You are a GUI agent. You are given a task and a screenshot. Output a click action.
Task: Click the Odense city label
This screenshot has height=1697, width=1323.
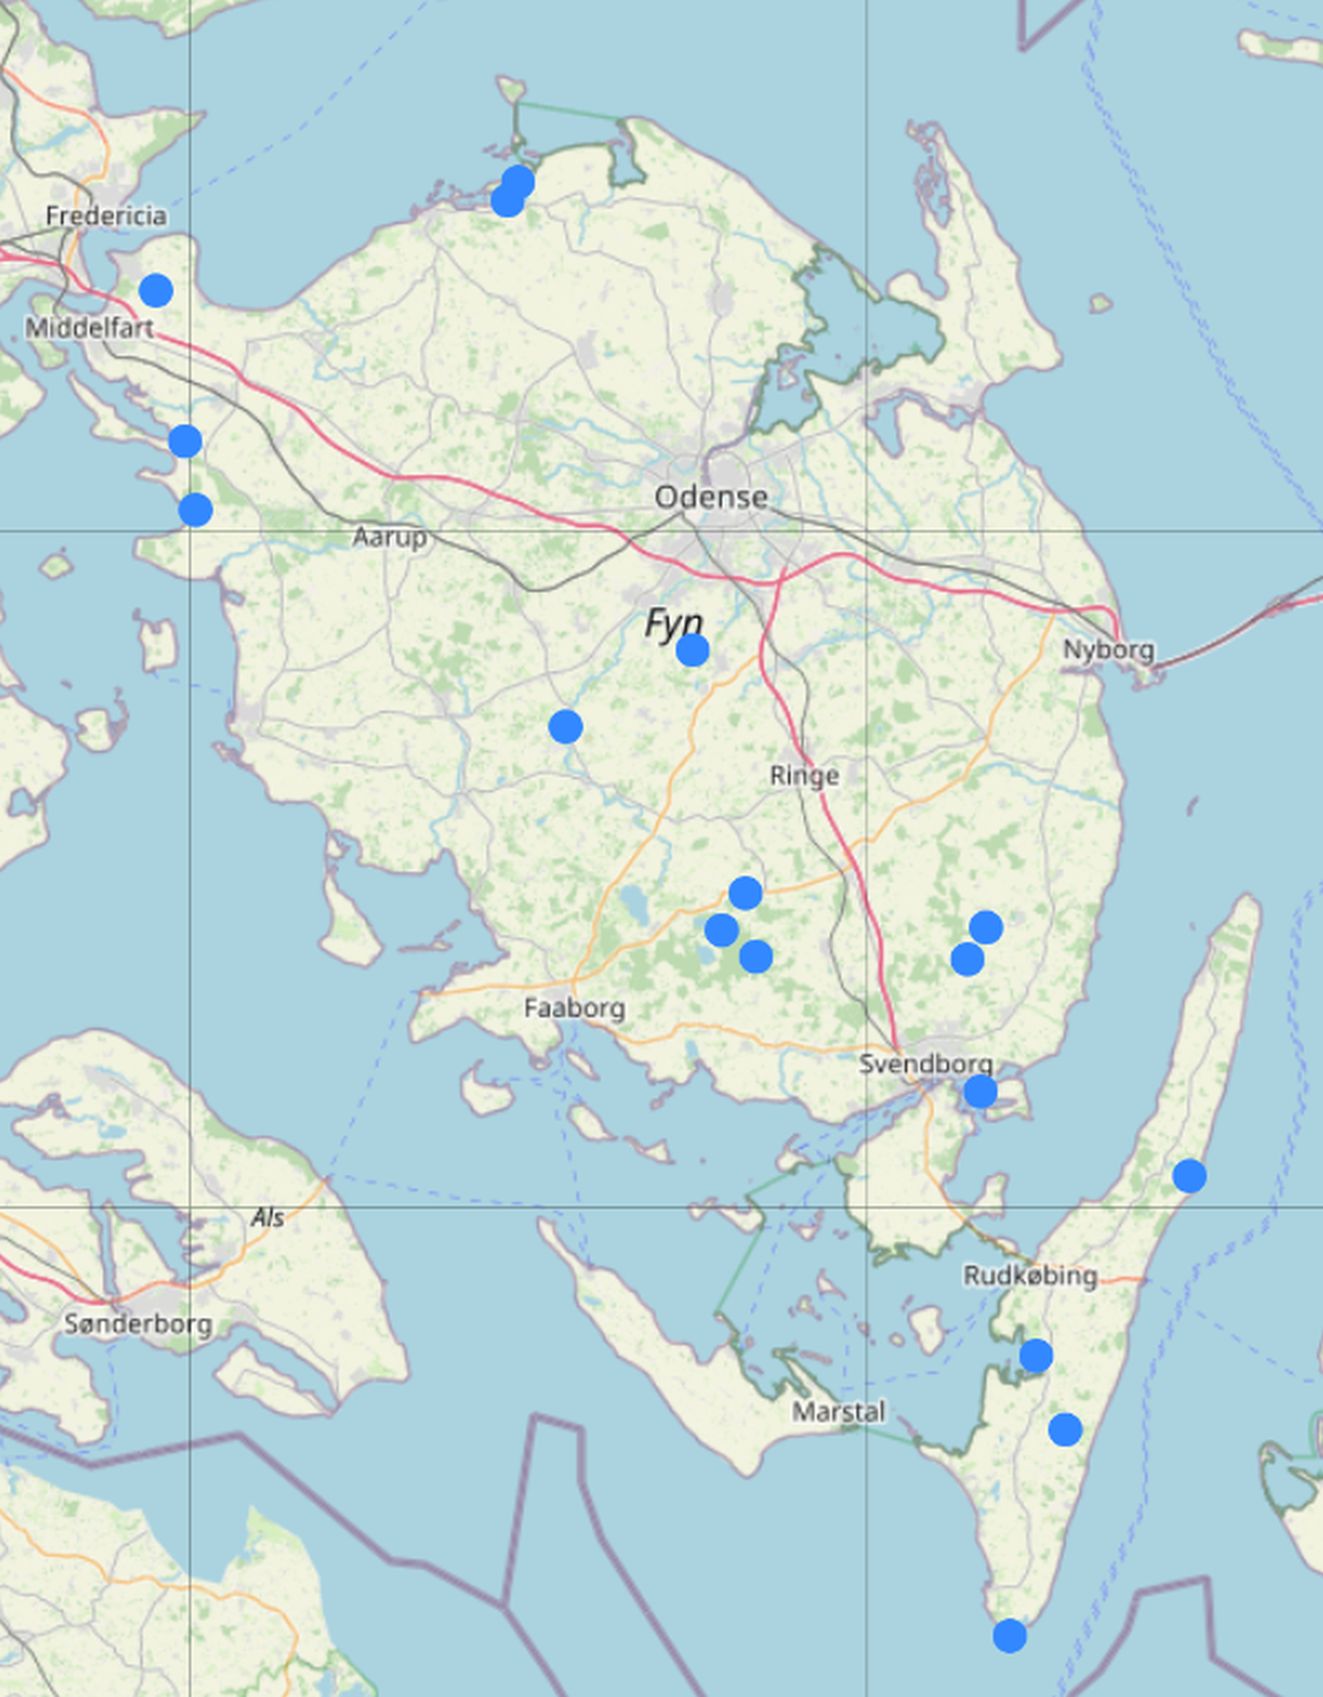coord(711,497)
